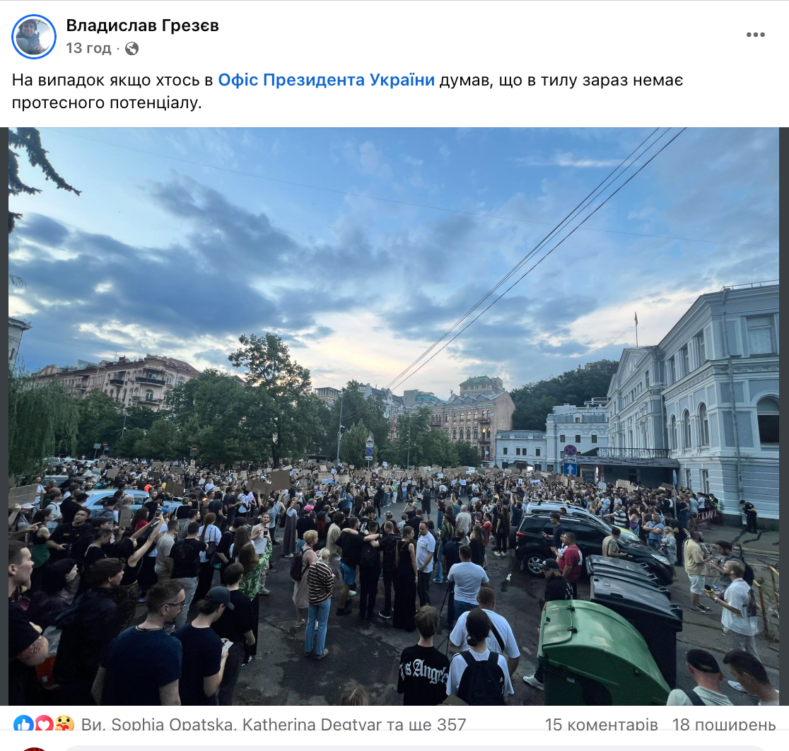This screenshot has width=789, height=751.
Task: Click the commenter avatar below the reactions
Action: click(x=34, y=749)
